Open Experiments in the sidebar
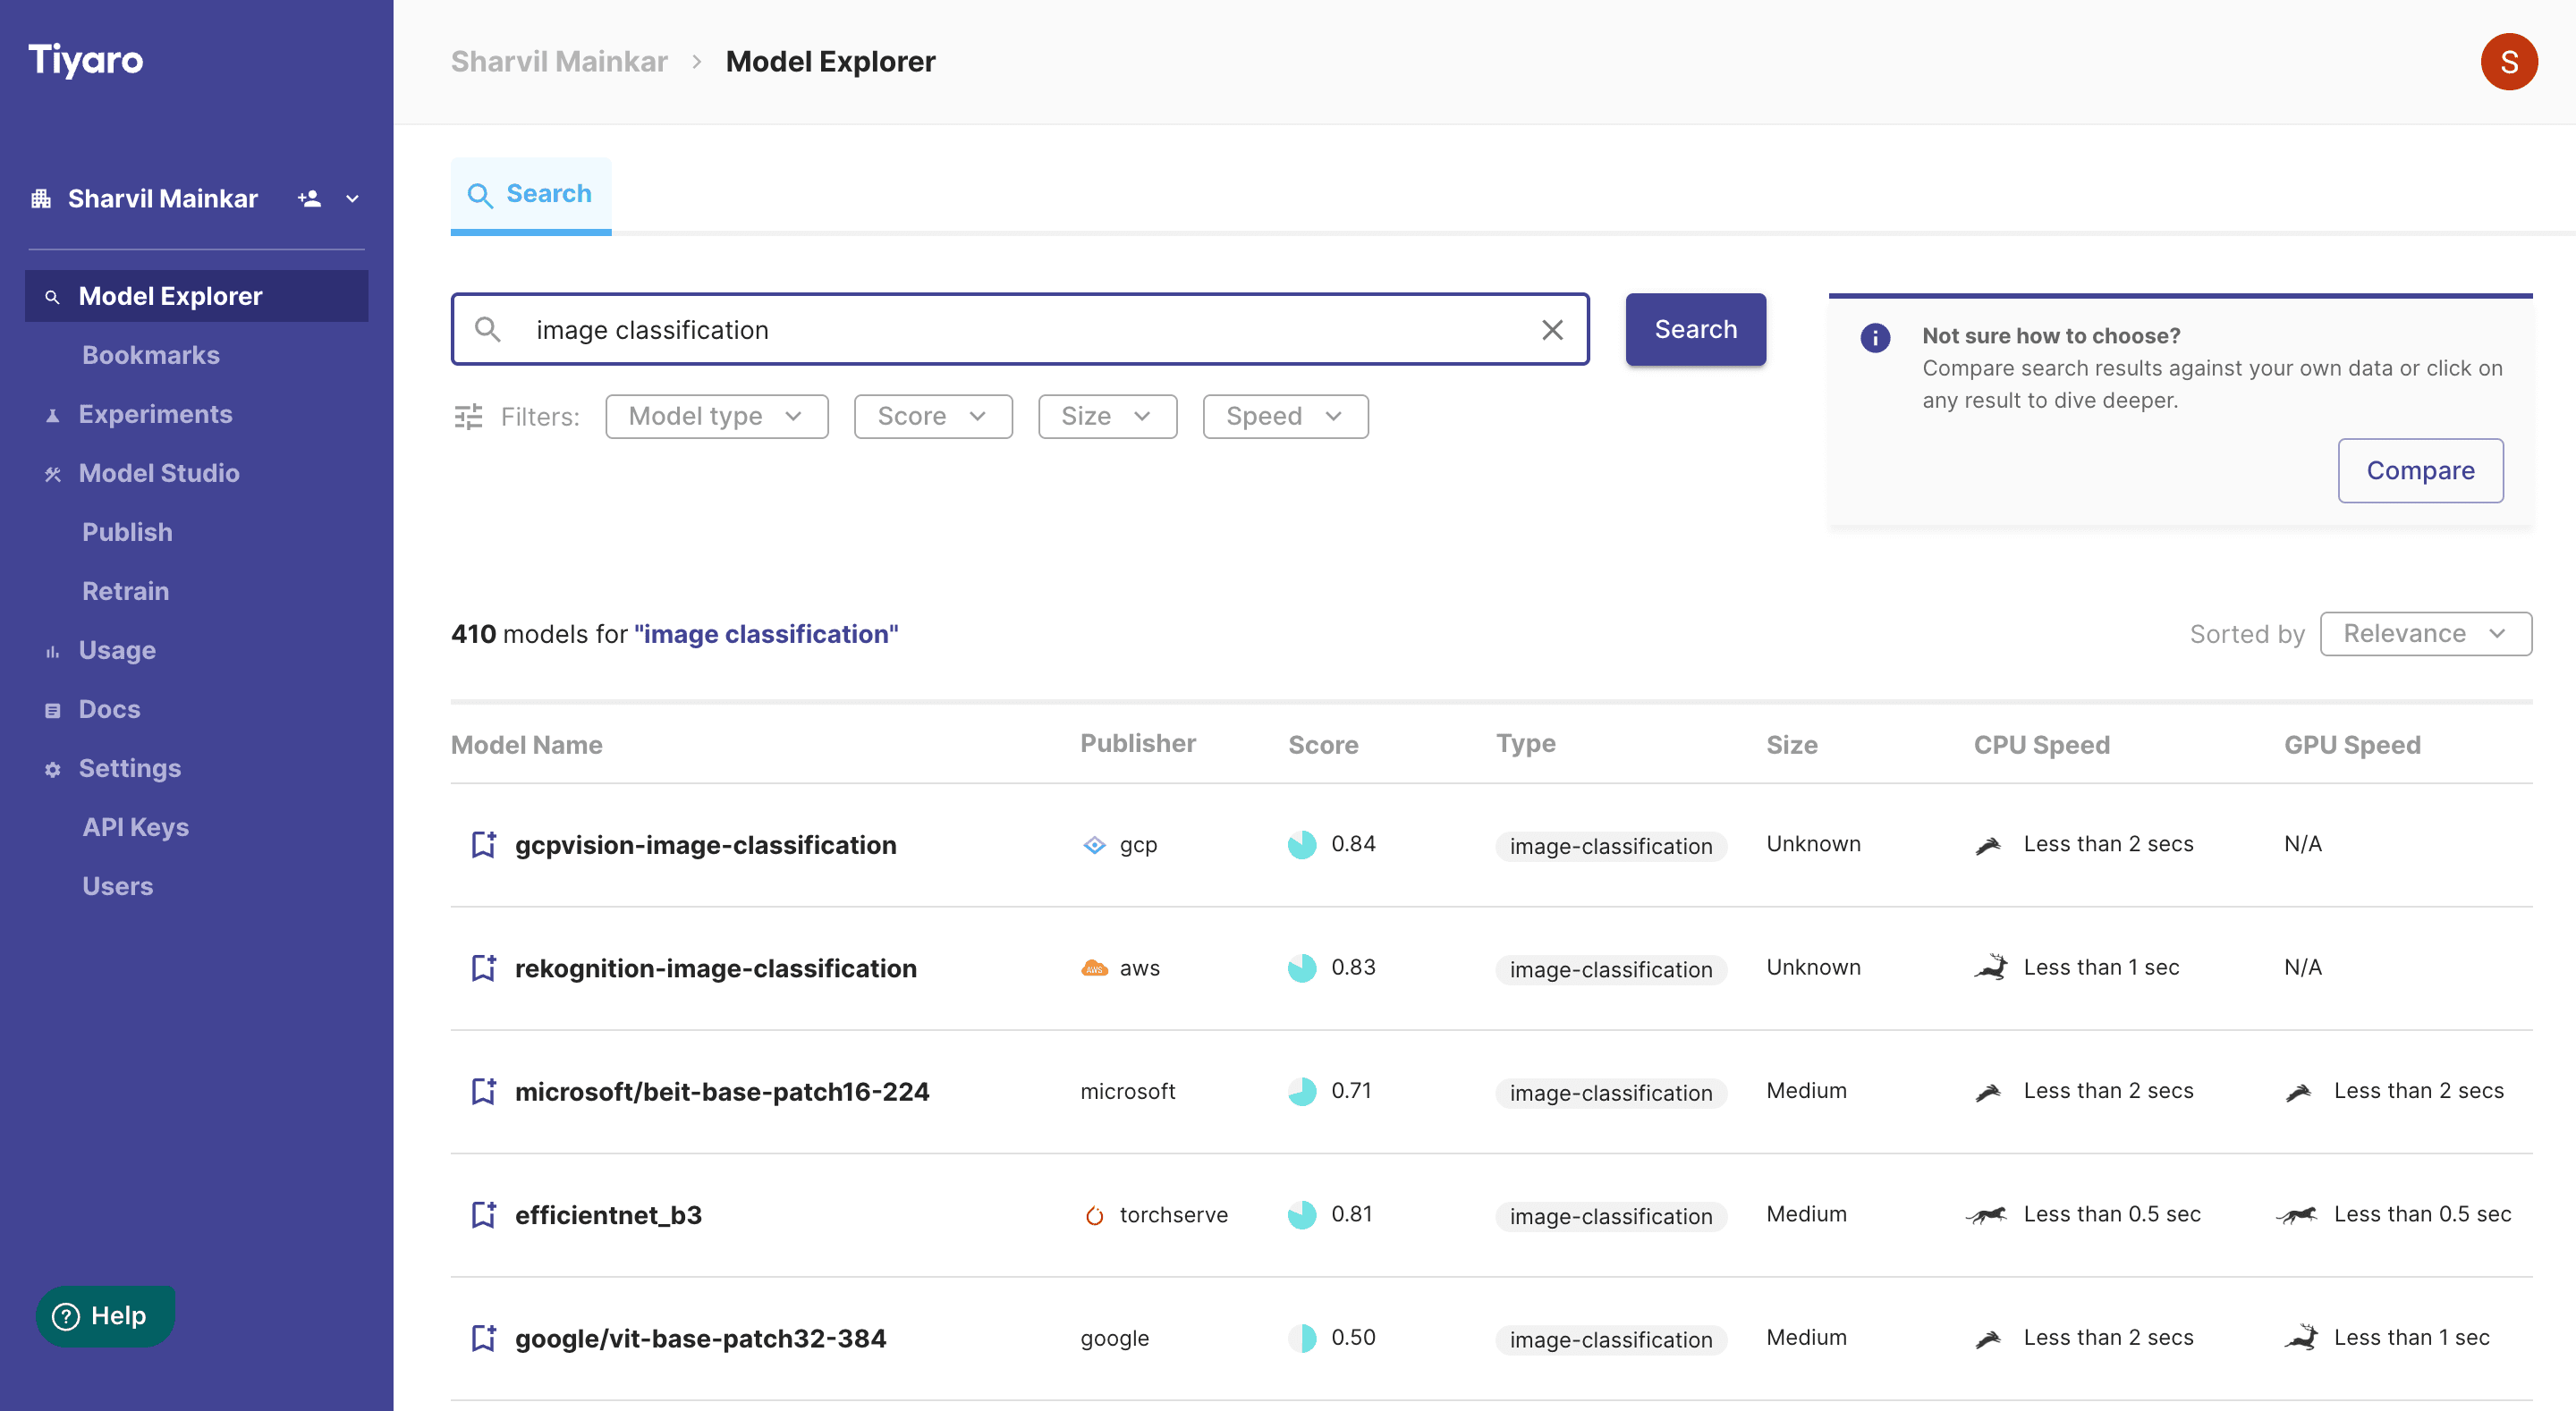 [x=155, y=414]
